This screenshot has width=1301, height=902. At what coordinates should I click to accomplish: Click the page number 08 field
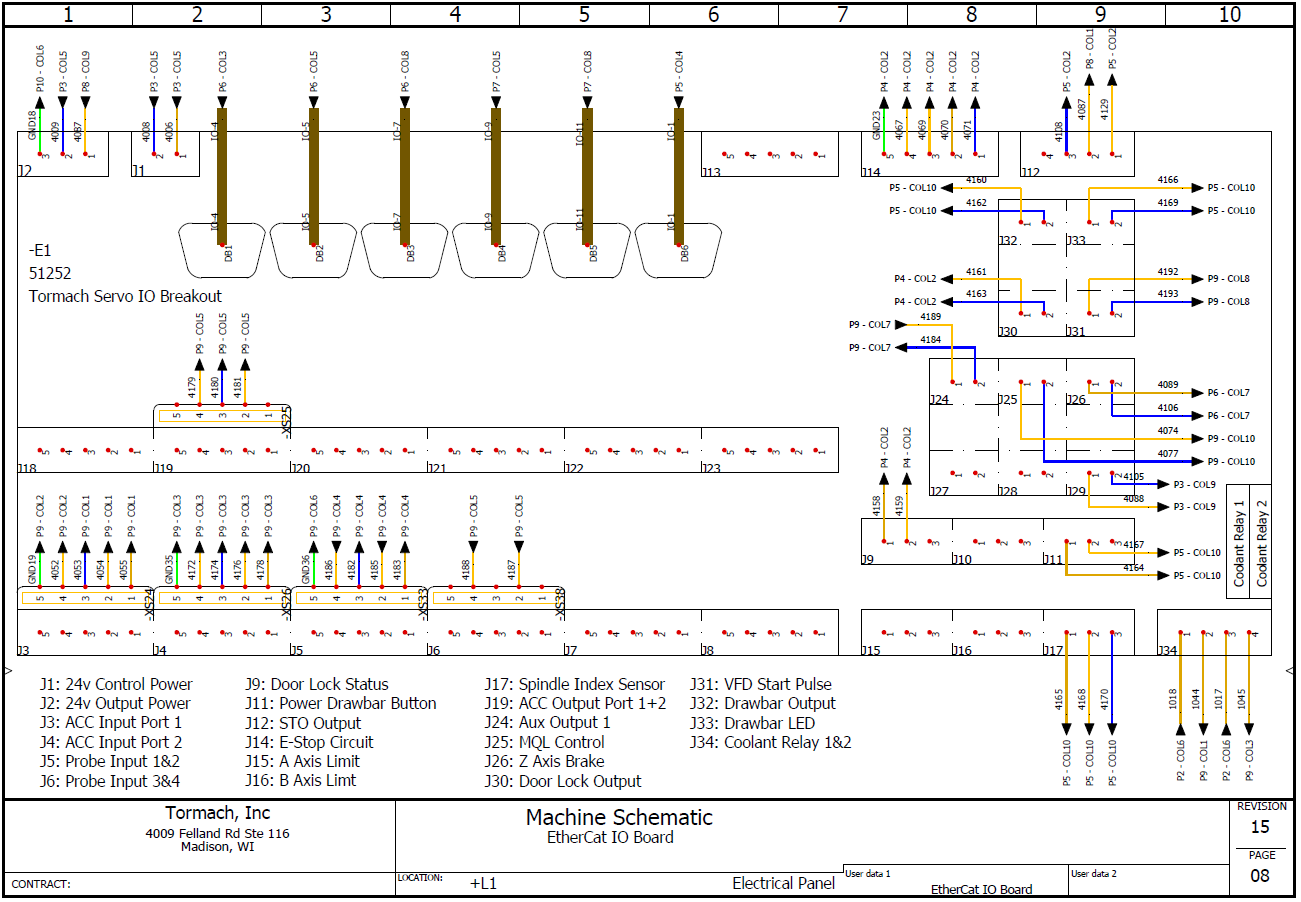1260,876
